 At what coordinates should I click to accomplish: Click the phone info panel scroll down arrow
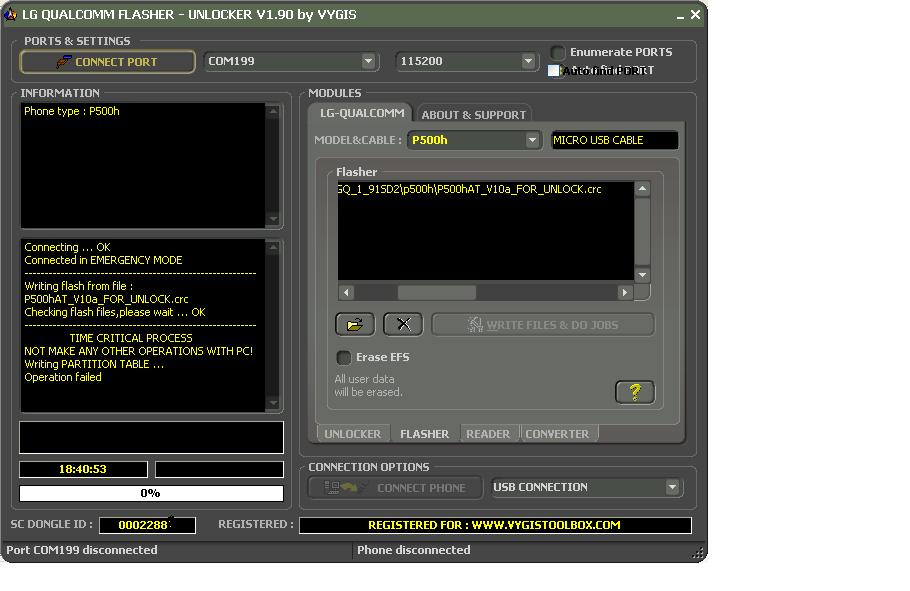click(x=273, y=219)
